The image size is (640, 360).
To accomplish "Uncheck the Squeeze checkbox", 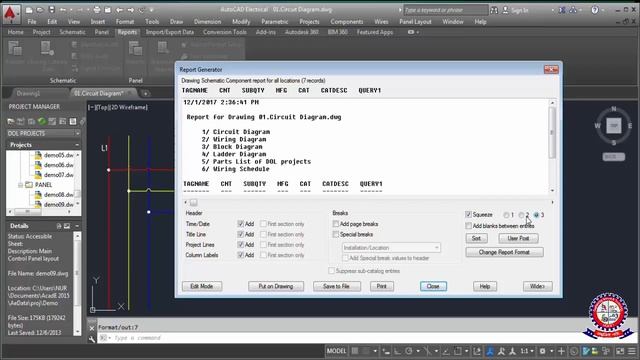I will (x=468, y=214).
